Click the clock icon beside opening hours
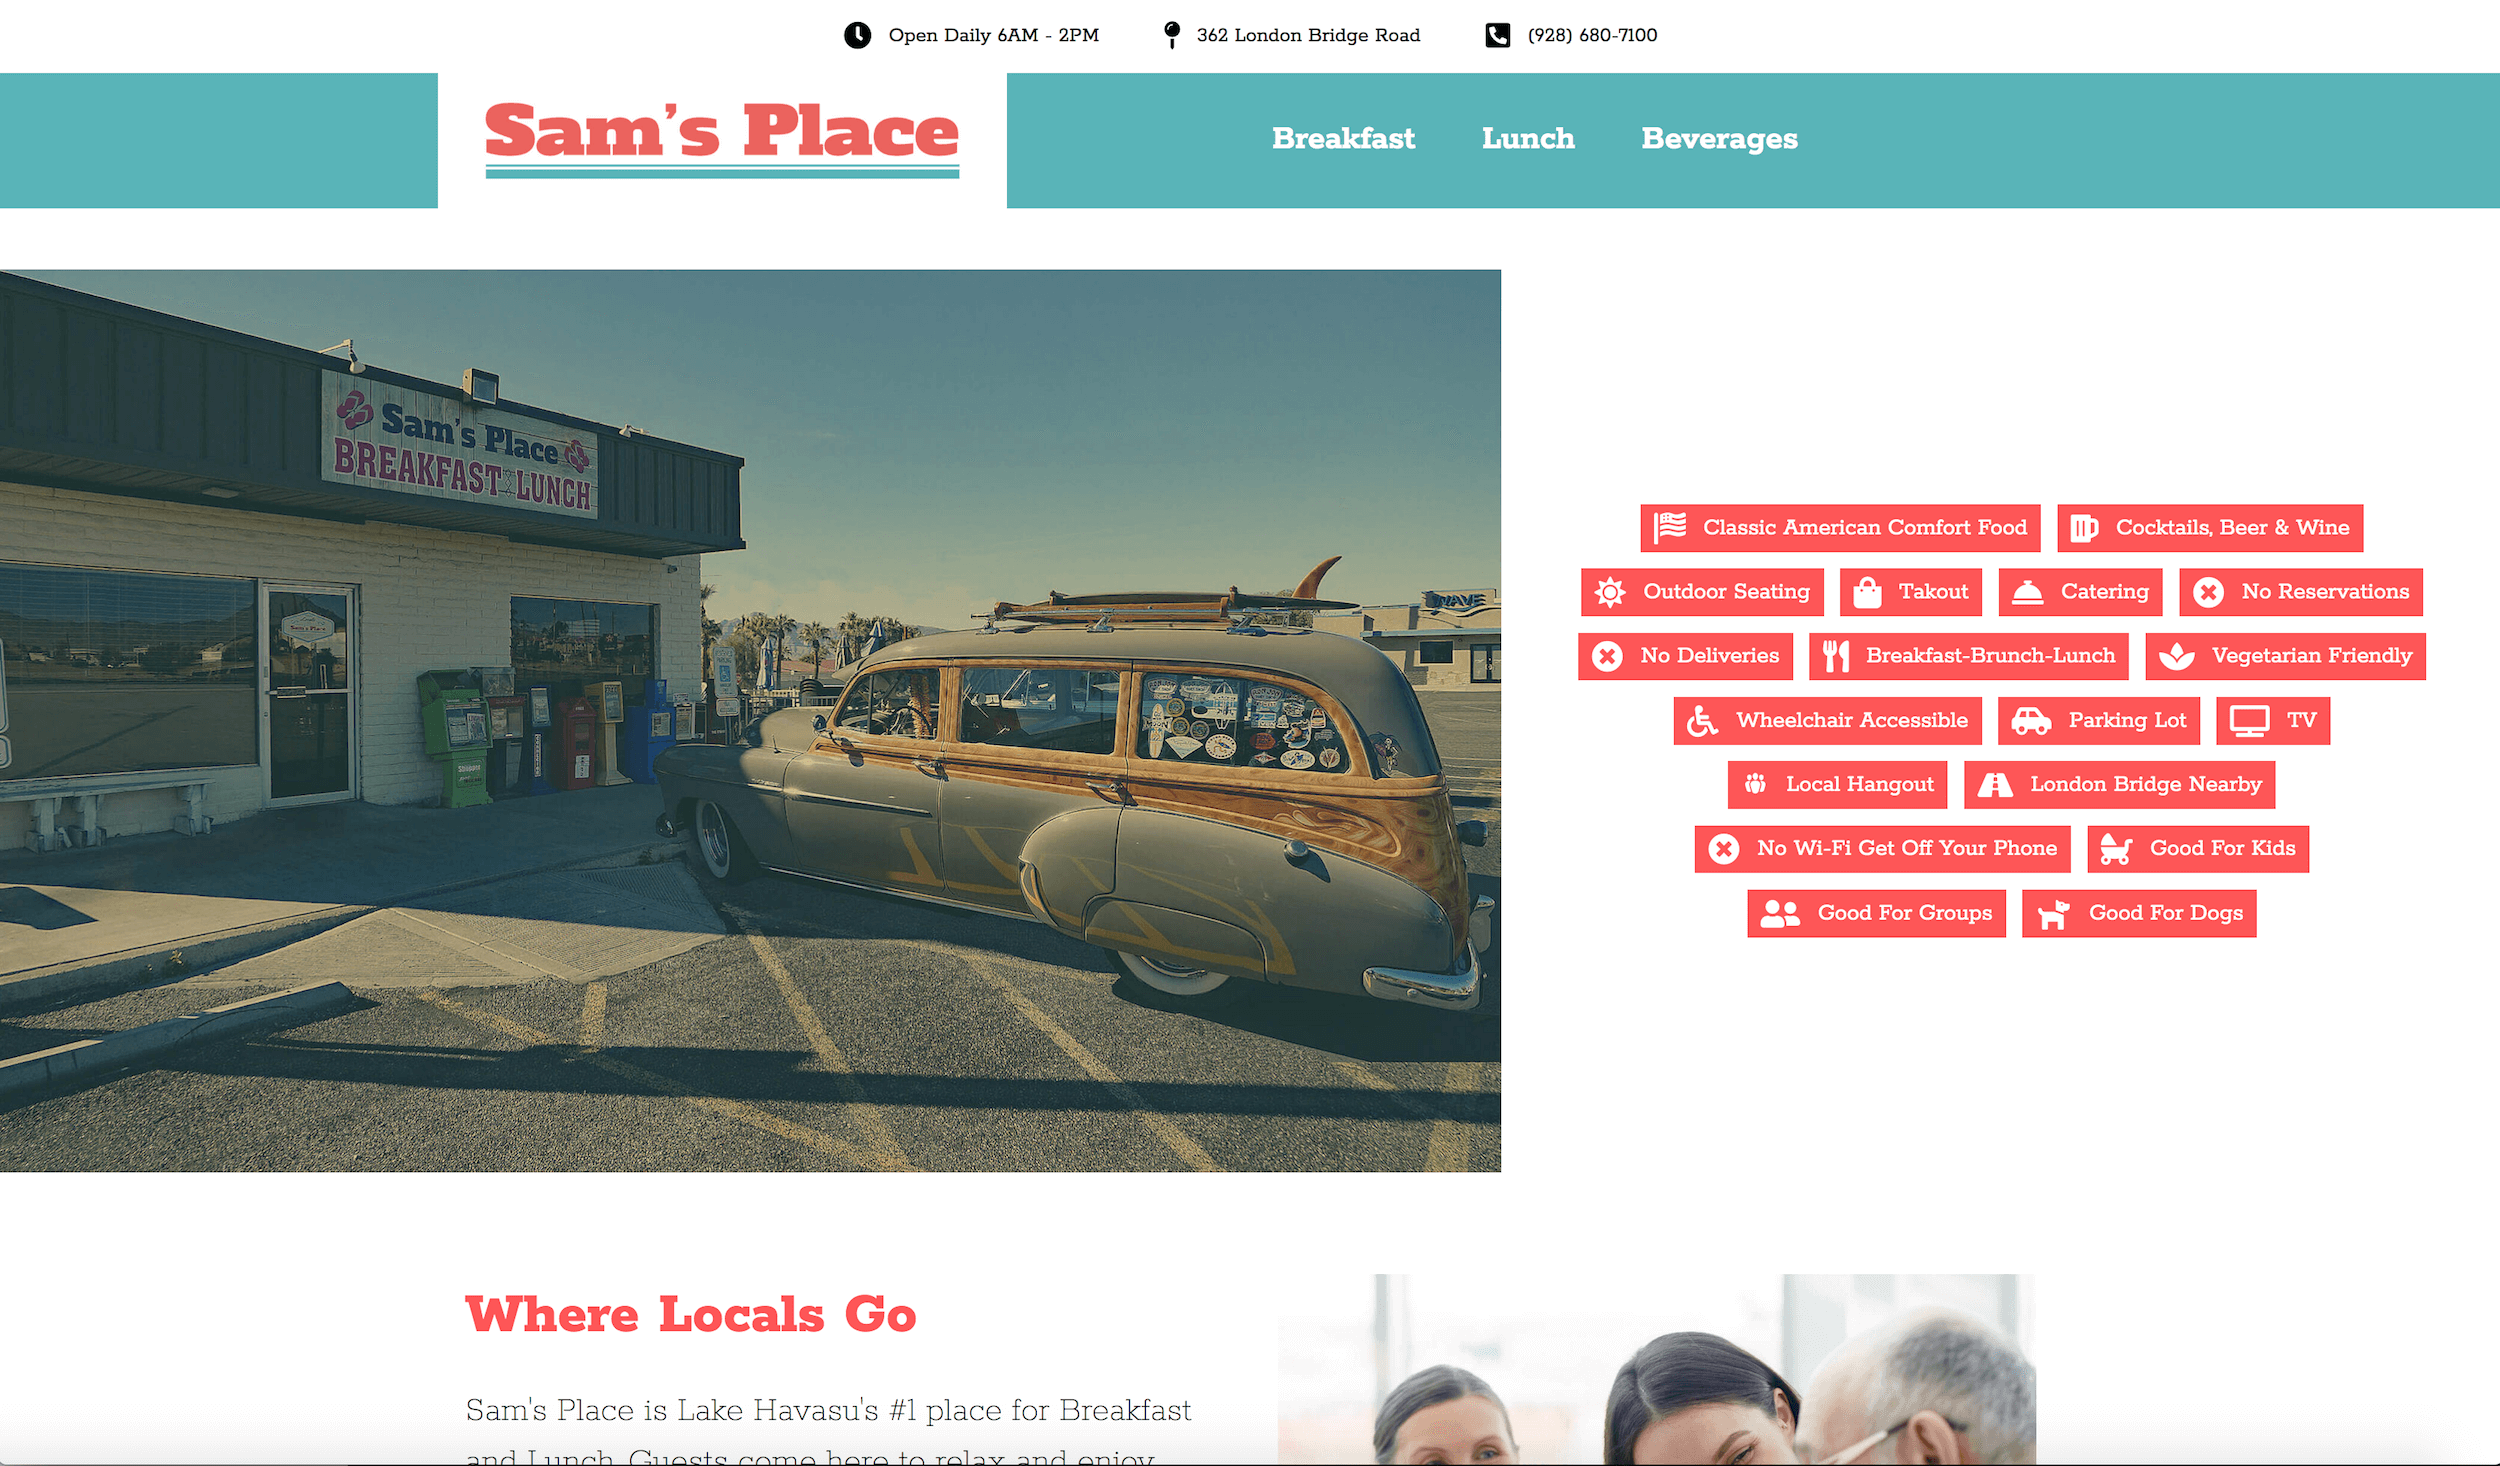This screenshot has height=1466, width=2500. click(857, 35)
